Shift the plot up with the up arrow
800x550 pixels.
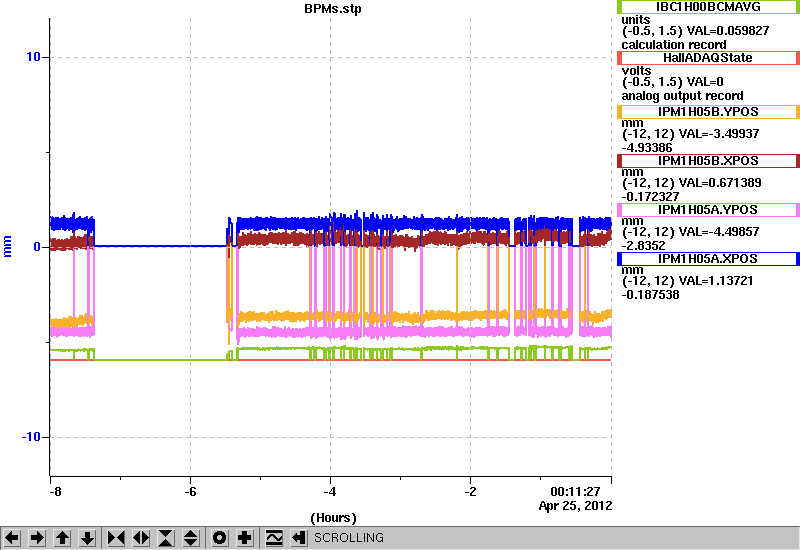(x=62, y=538)
